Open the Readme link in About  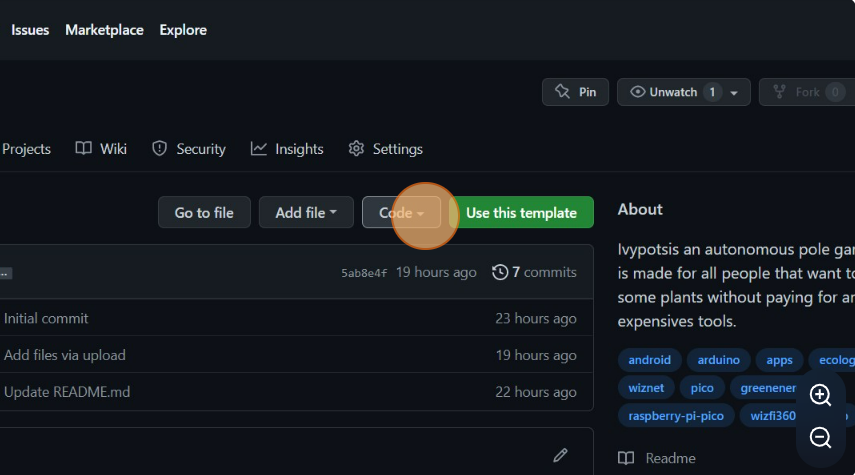pos(657,458)
